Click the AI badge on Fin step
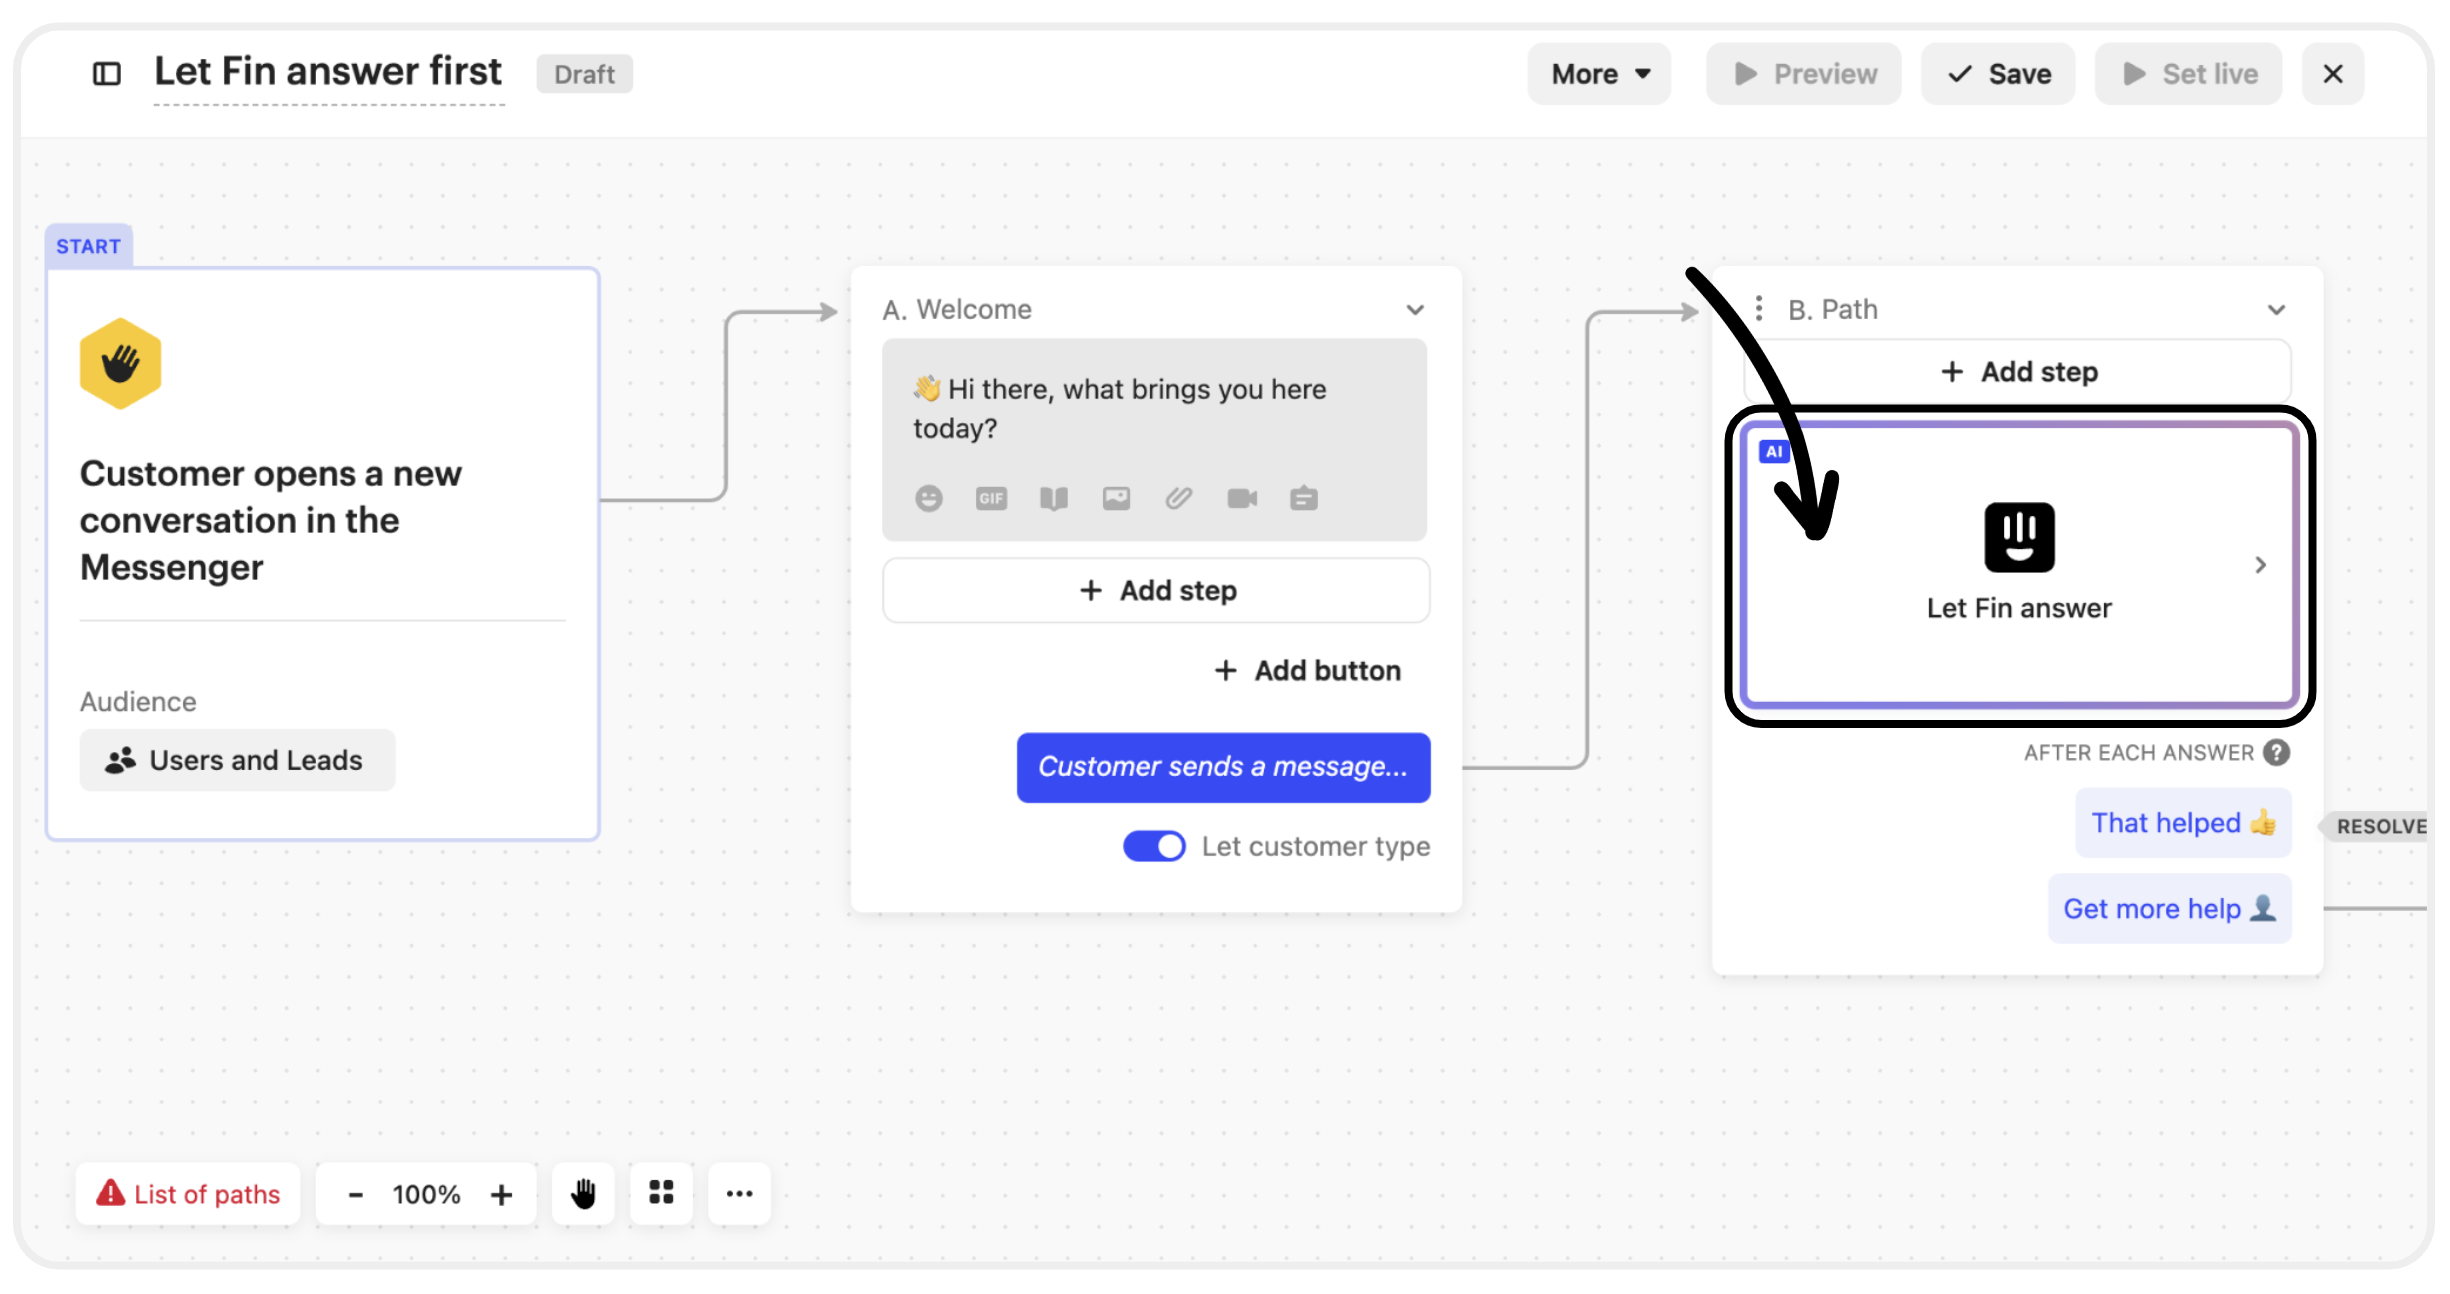Image resolution: width=2450 pixels, height=1294 pixels. (x=1774, y=451)
